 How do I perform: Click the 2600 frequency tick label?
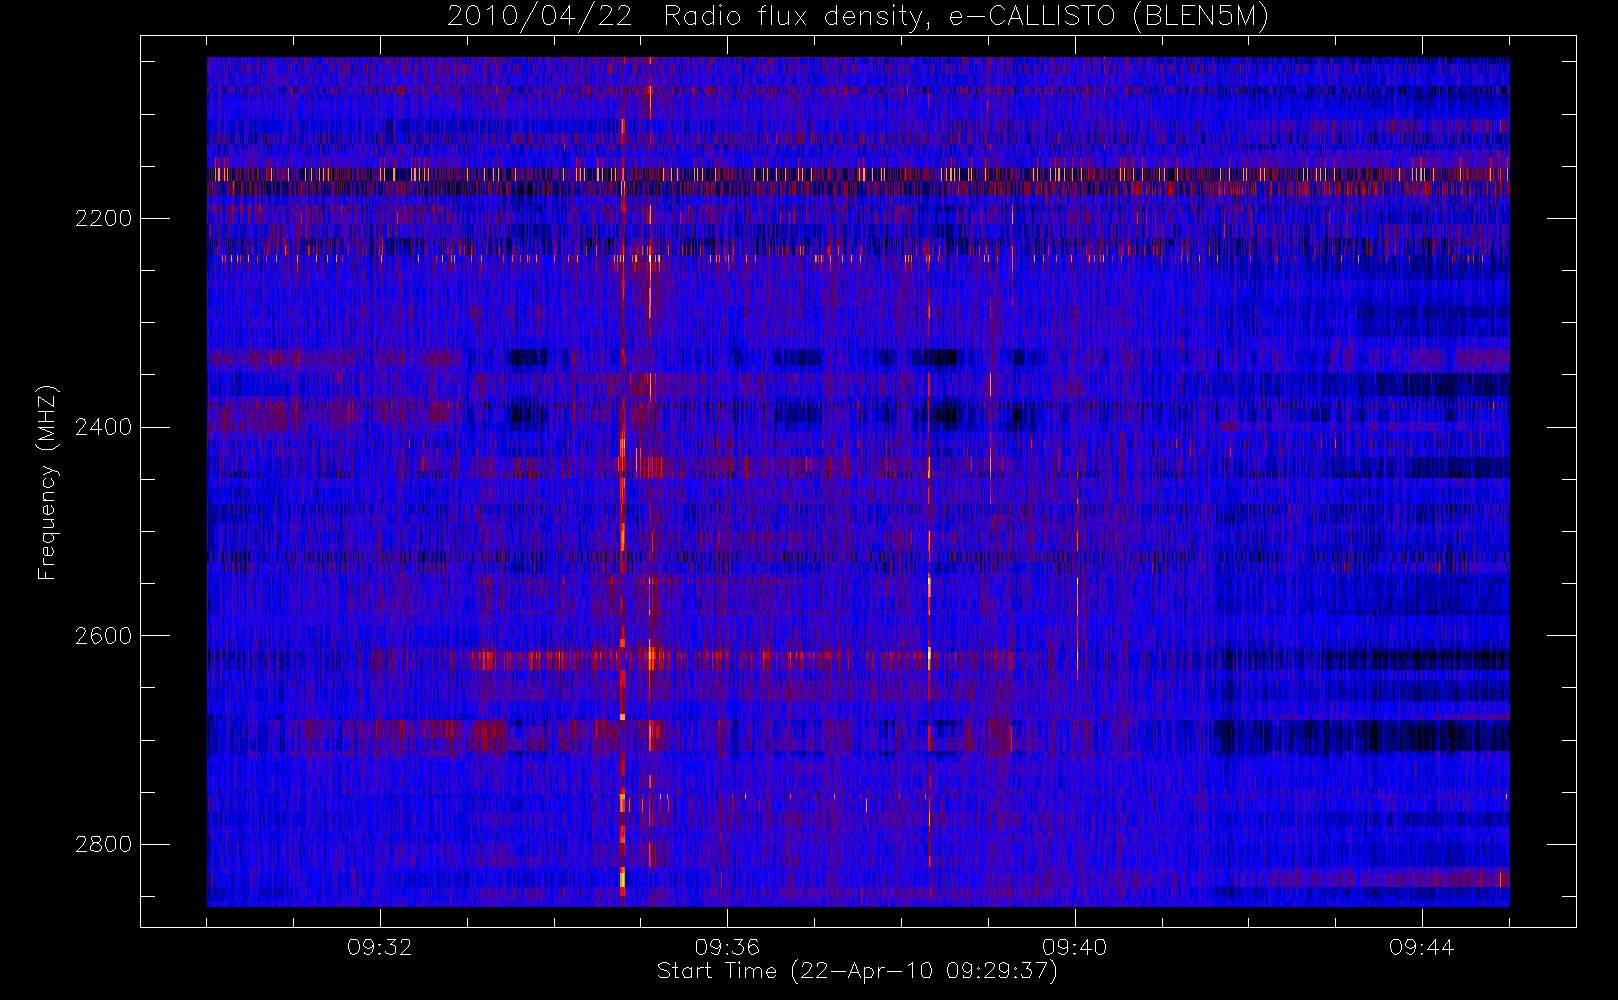pyautogui.click(x=103, y=636)
